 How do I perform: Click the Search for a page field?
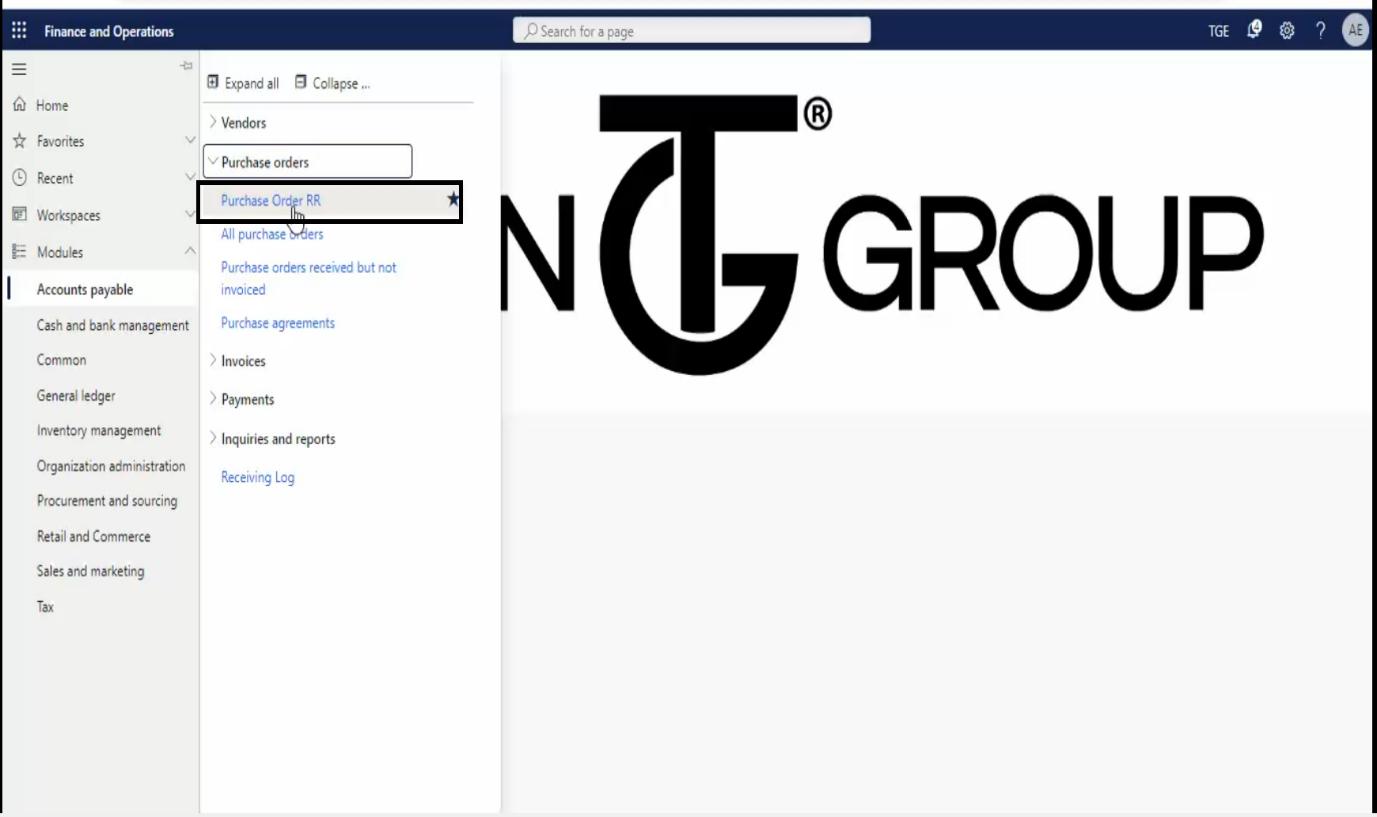[692, 31]
